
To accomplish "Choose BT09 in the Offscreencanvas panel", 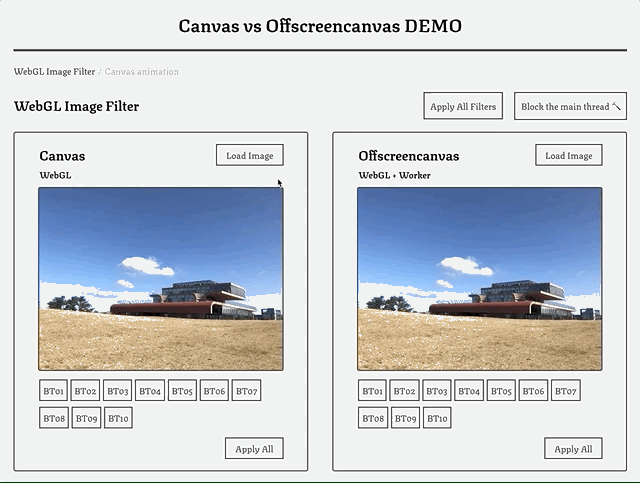I will (x=405, y=418).
